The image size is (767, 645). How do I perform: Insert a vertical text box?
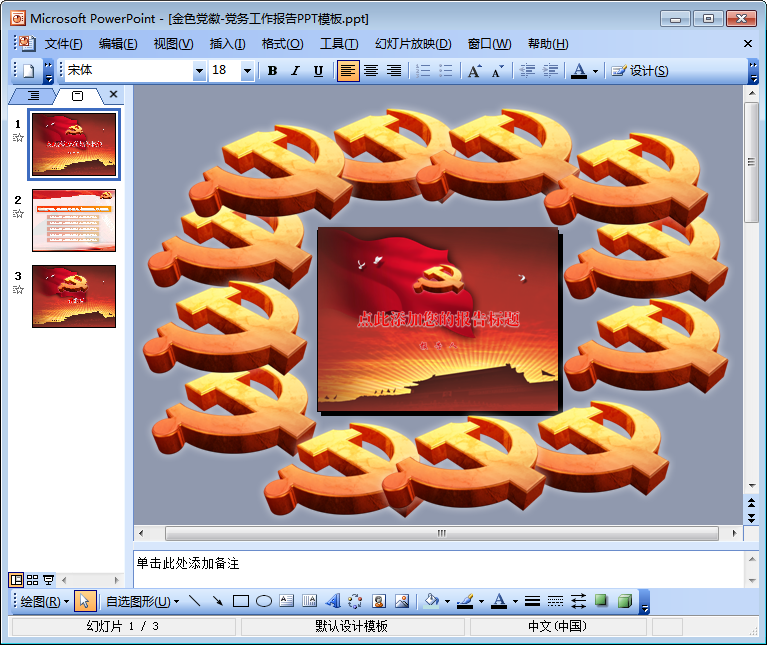tap(310, 601)
